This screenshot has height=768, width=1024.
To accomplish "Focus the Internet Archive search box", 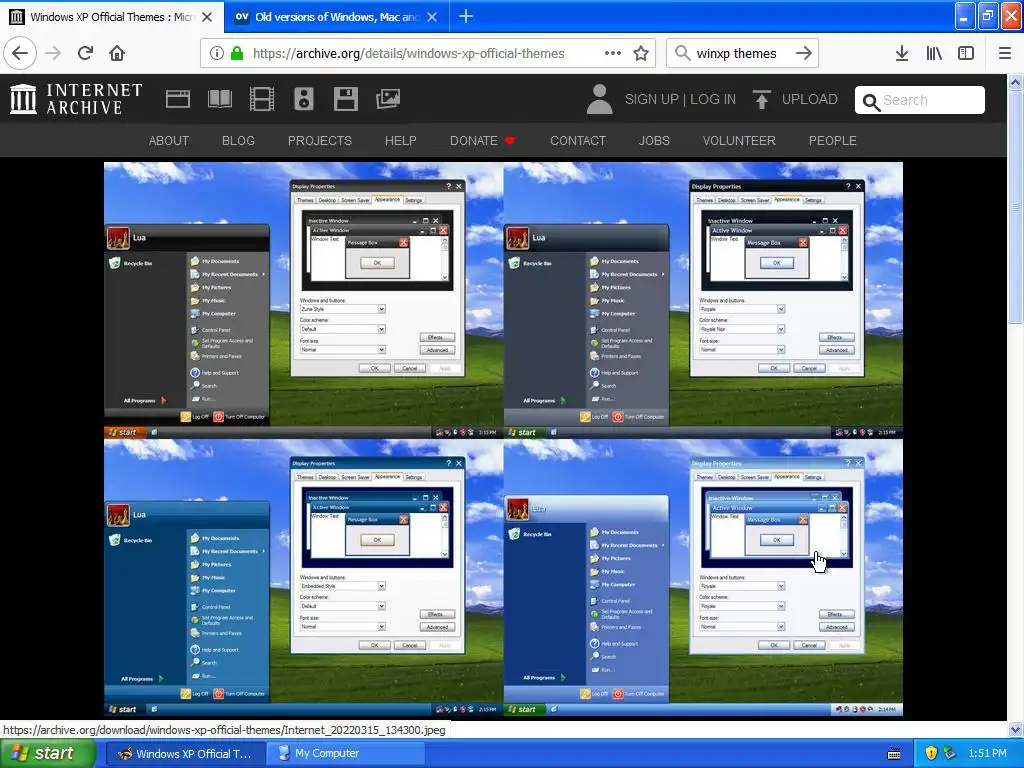I will tap(920, 100).
